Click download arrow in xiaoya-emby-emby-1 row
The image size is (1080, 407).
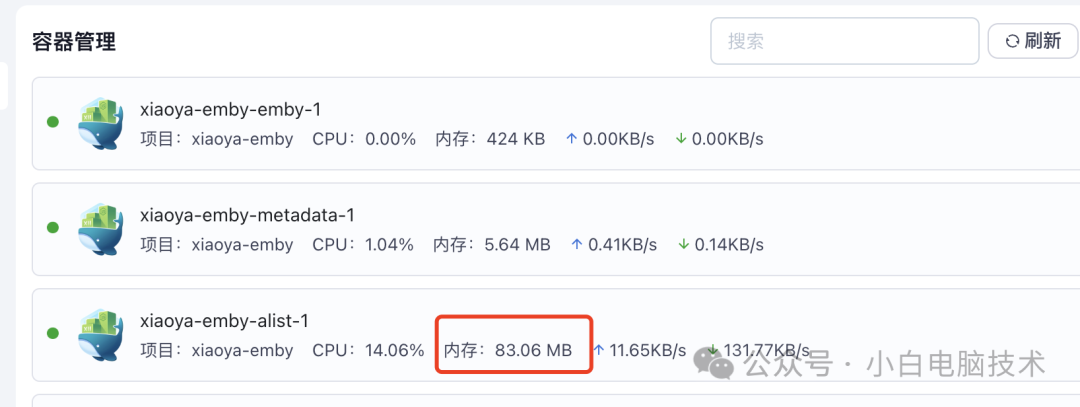pos(681,138)
